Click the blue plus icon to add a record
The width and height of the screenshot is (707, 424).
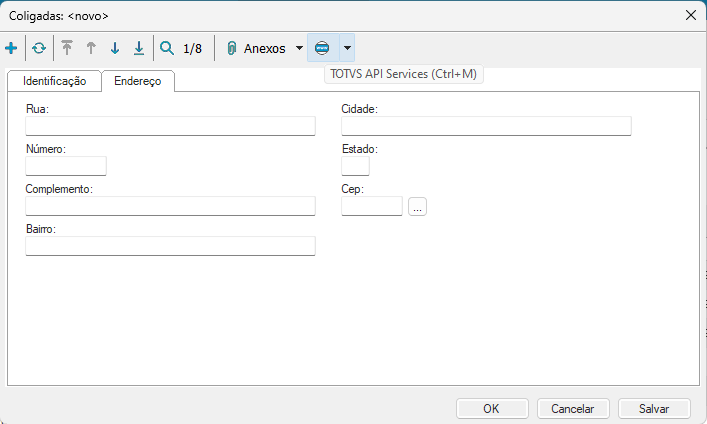[x=11, y=48]
